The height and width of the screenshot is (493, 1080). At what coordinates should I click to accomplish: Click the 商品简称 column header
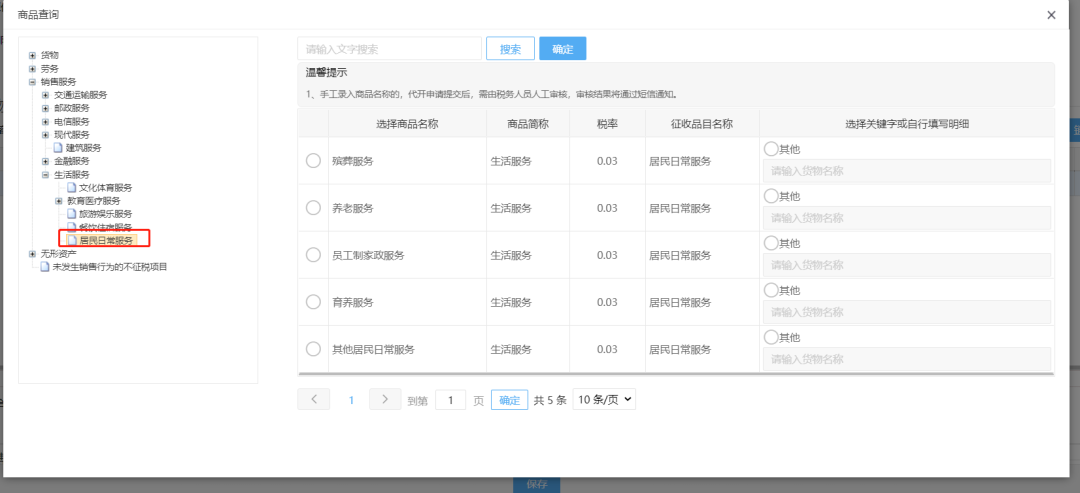pos(528,124)
